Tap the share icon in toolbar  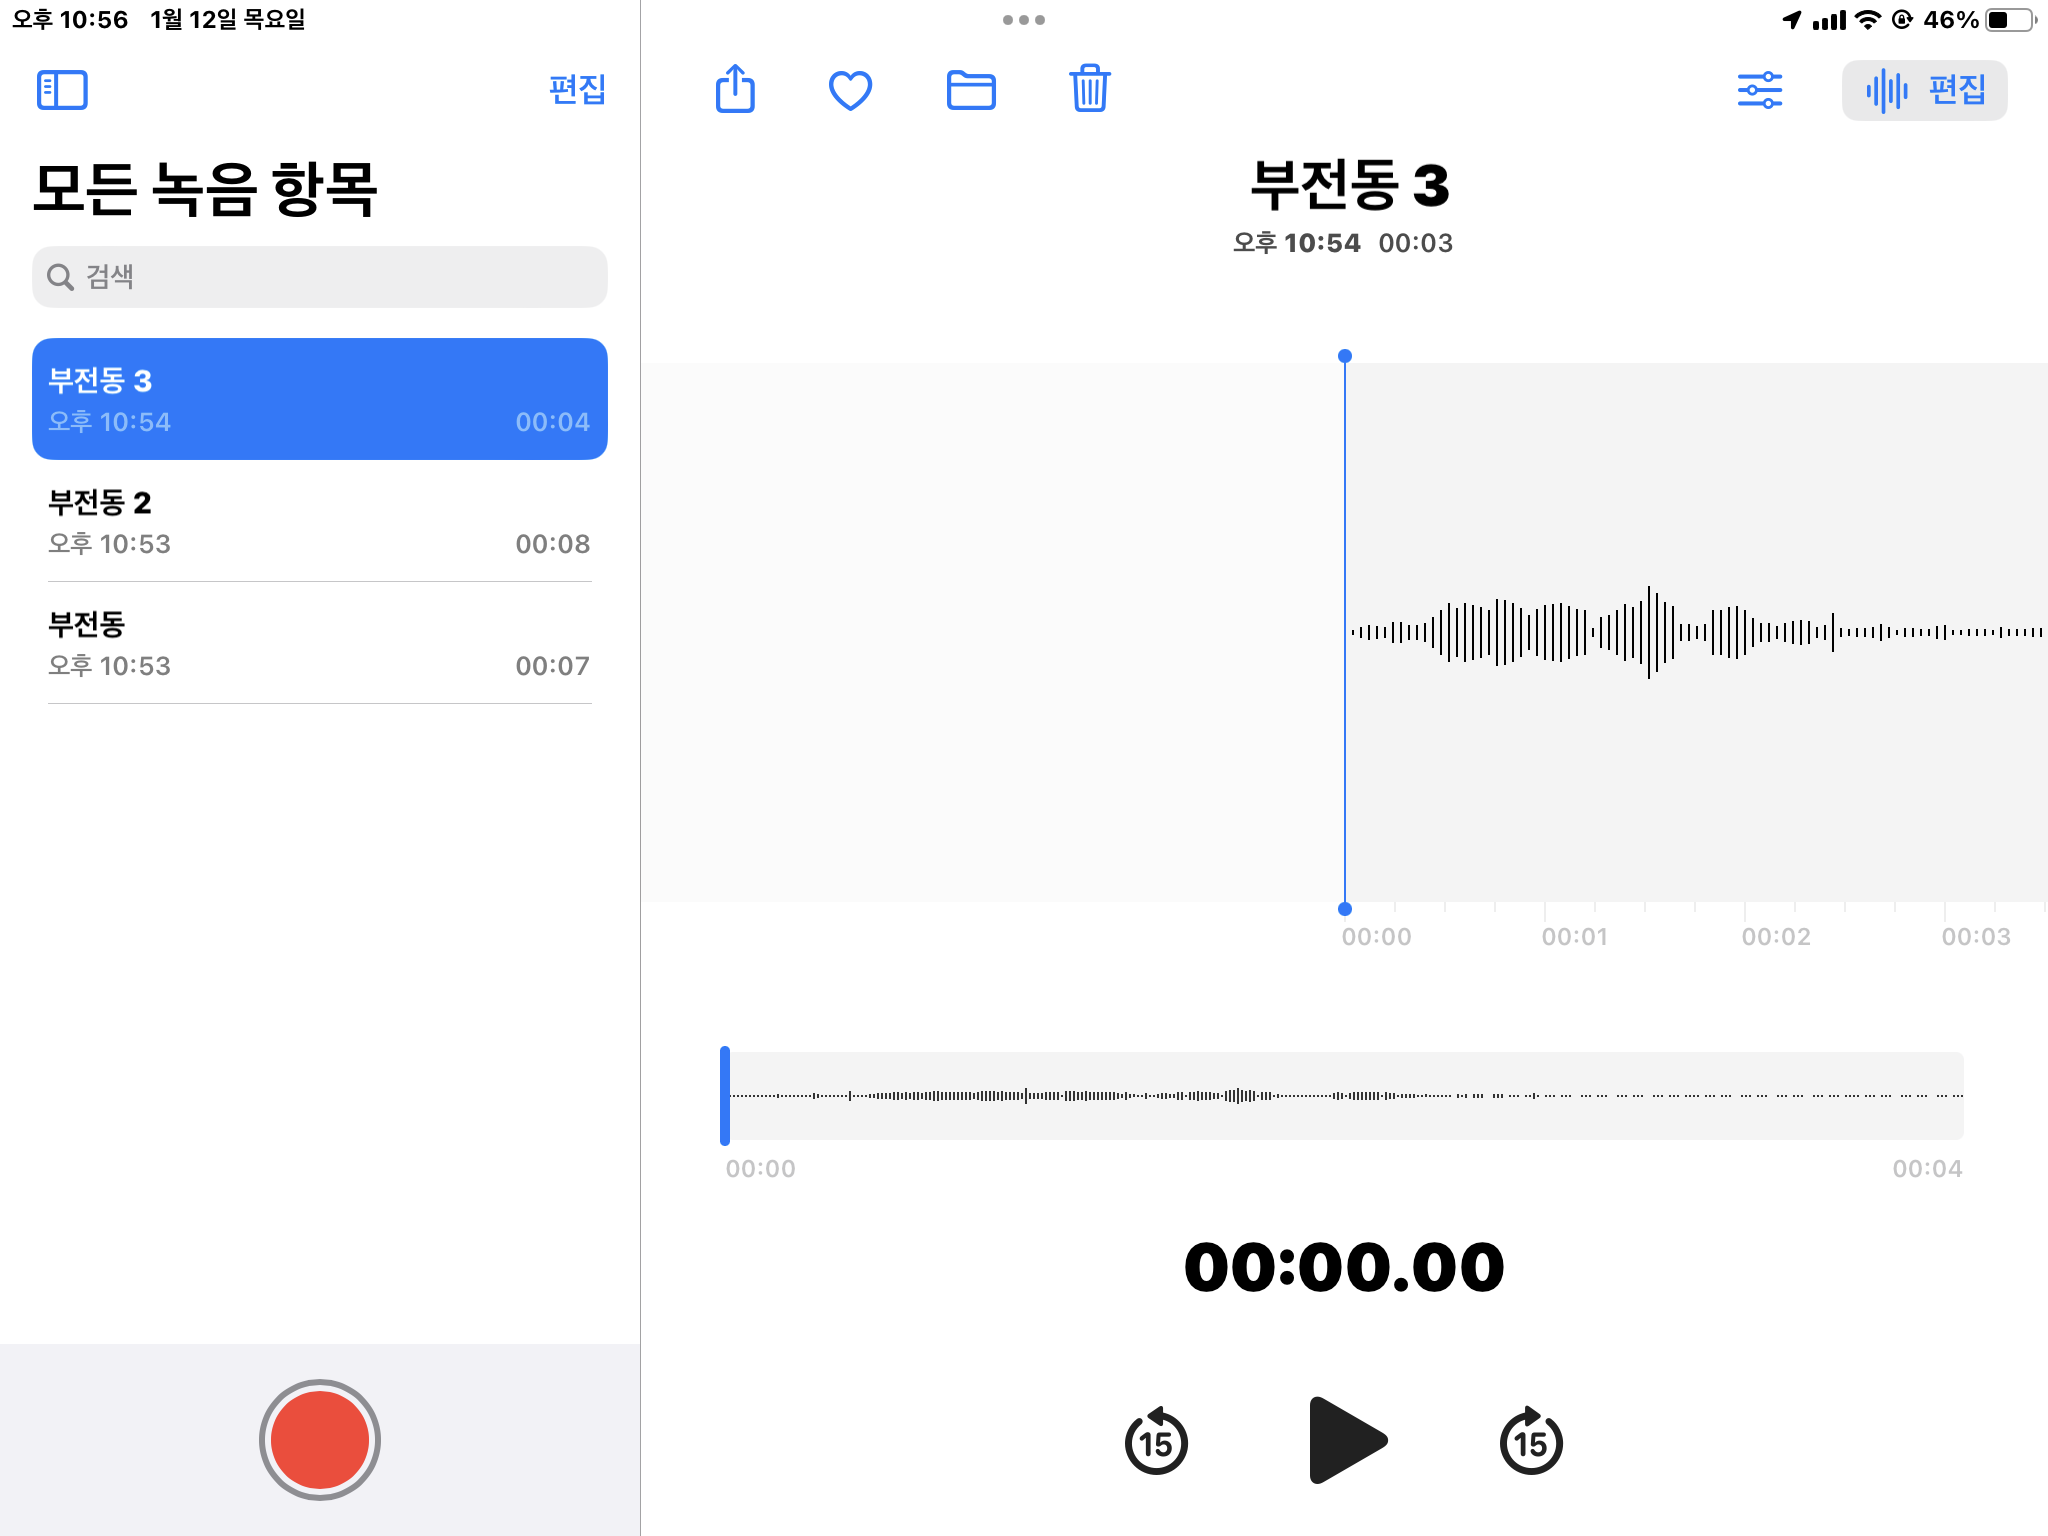pos(735,89)
